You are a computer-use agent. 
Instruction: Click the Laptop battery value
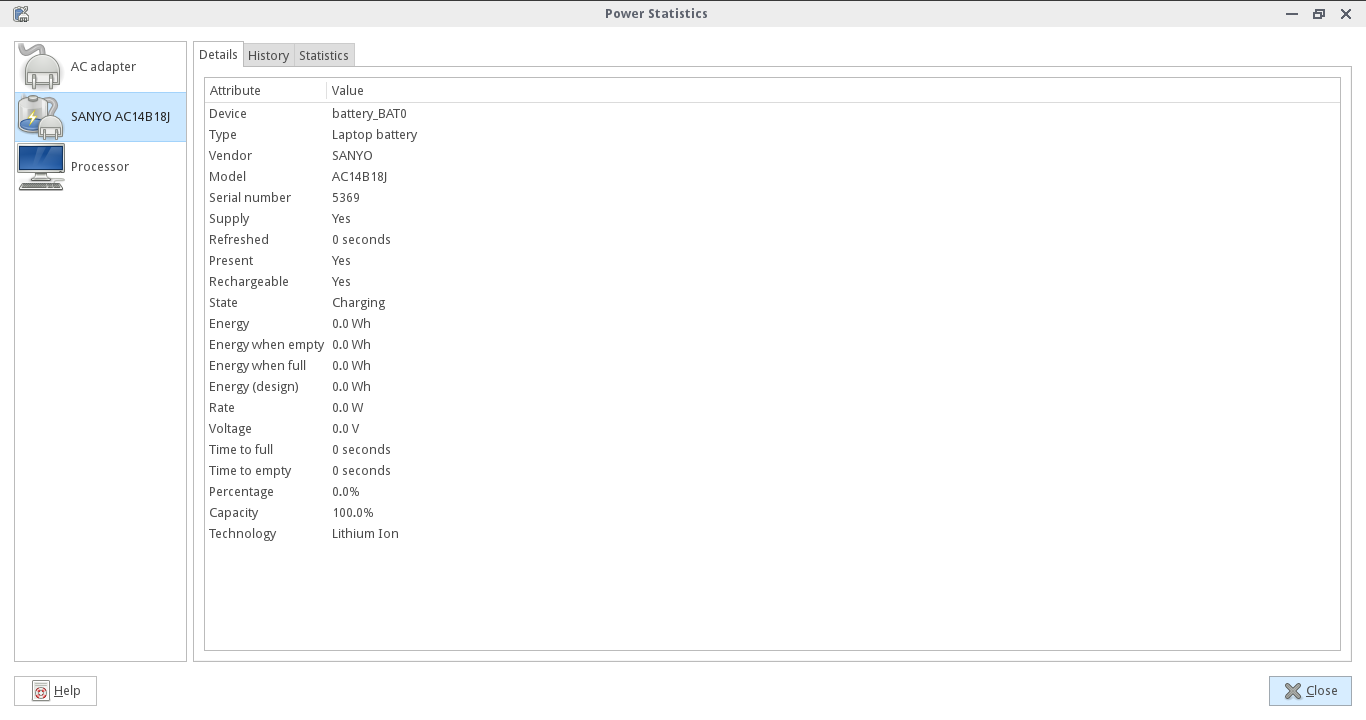point(374,135)
